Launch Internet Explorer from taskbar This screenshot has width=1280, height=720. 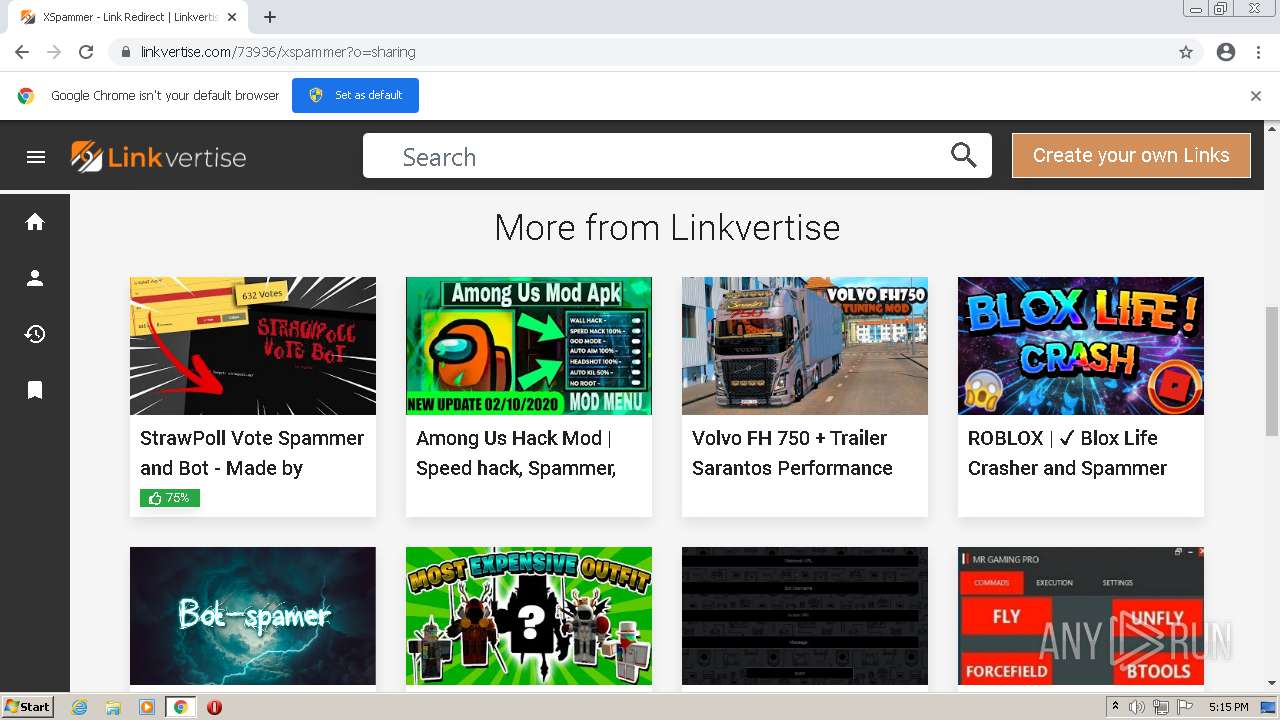coord(79,707)
